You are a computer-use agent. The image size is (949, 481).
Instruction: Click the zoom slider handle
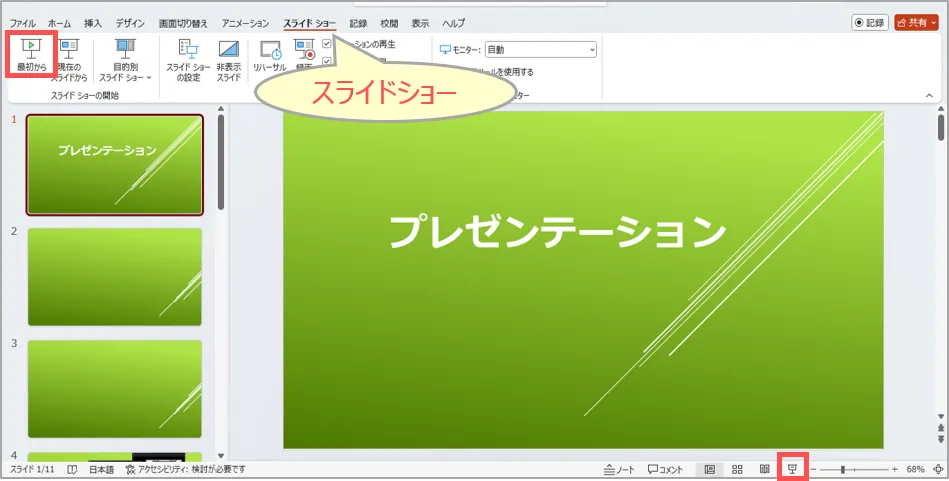pyautogui.click(x=843, y=469)
